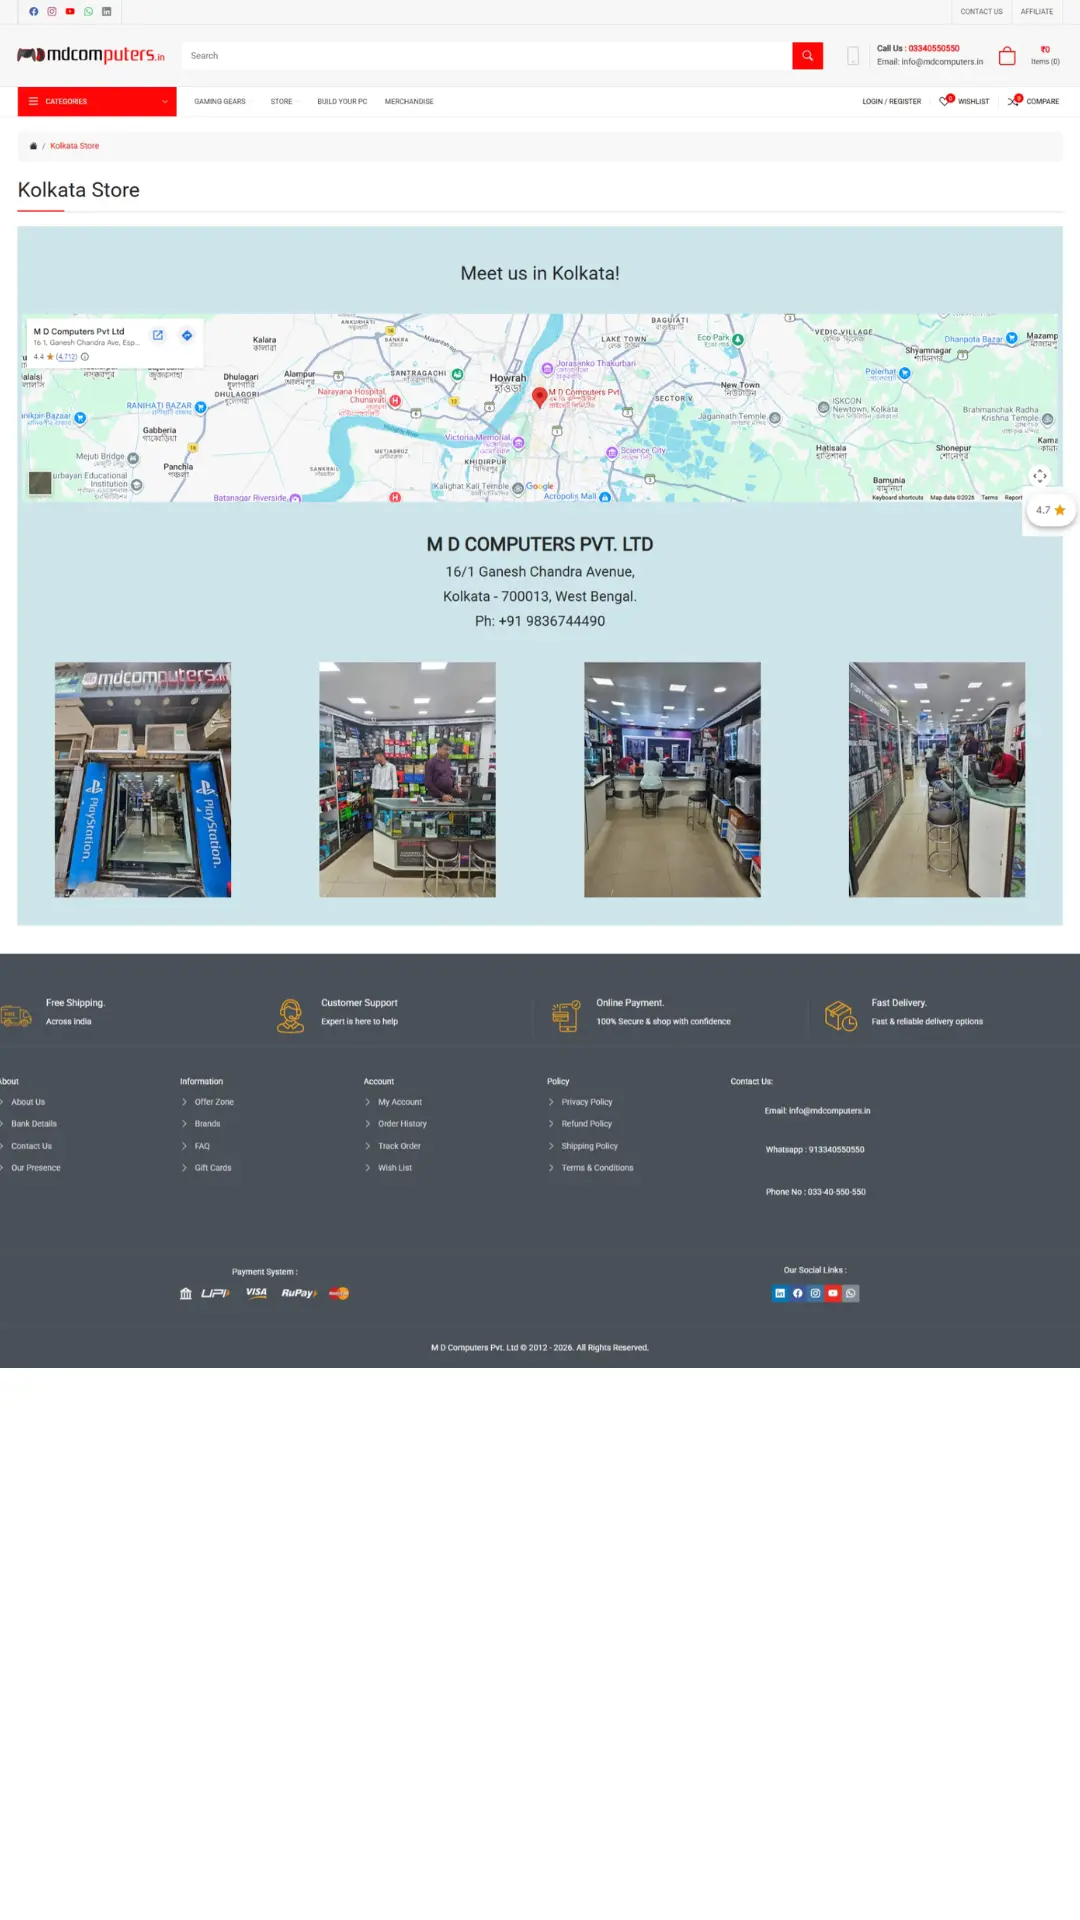The height and width of the screenshot is (1920, 1080).
Task: Open footer Track Order link
Action: 399,1146
